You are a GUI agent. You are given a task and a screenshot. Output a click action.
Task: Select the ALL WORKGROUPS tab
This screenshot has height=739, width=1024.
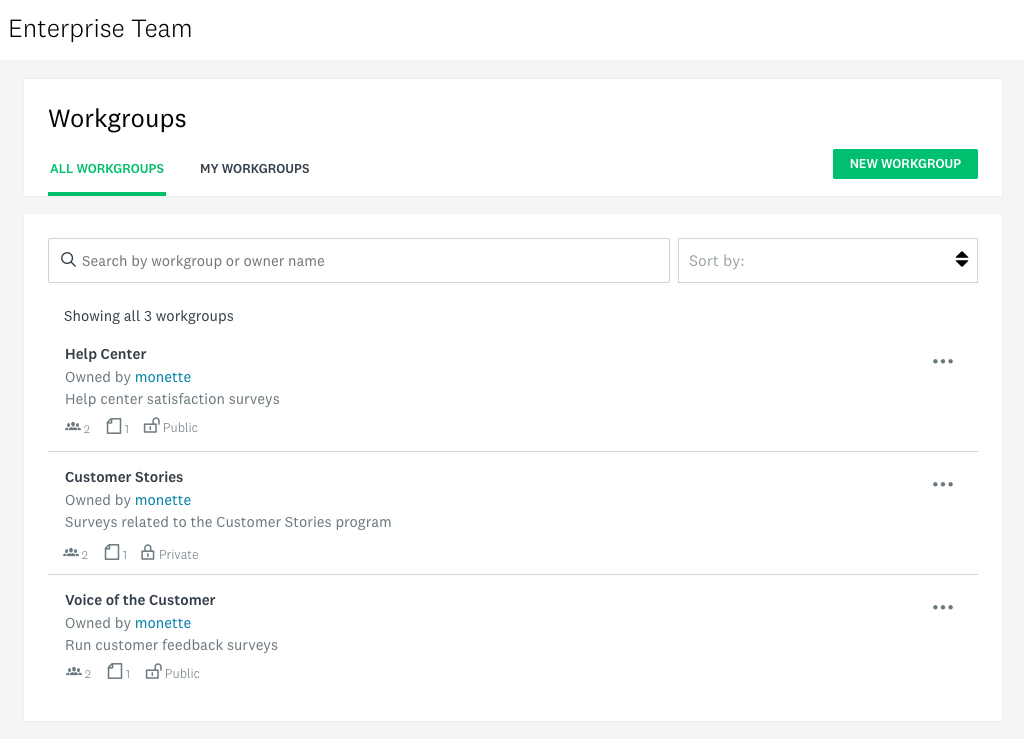pos(107,168)
